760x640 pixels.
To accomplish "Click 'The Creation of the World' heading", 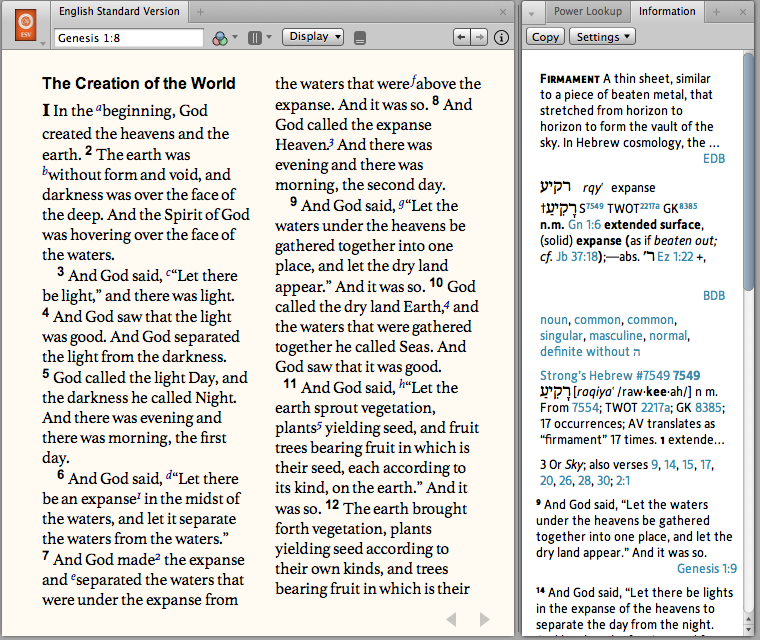I will (x=139, y=83).
